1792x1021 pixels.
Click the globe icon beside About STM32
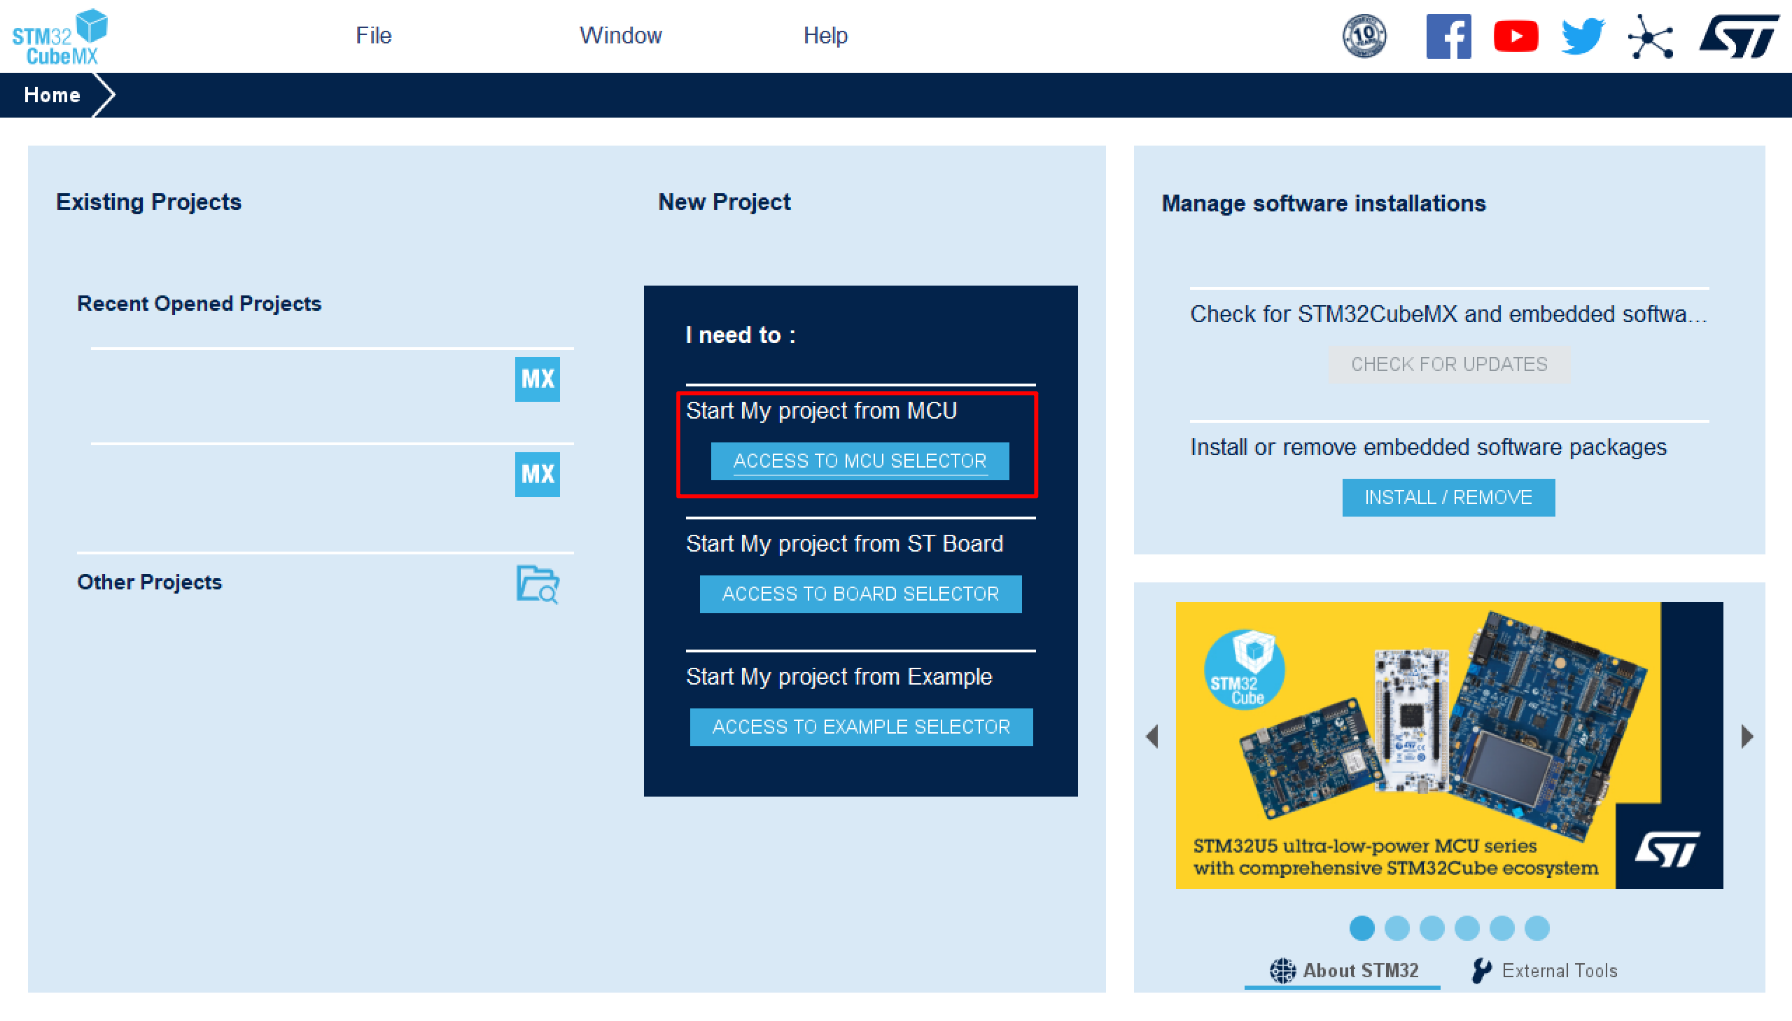(1282, 970)
